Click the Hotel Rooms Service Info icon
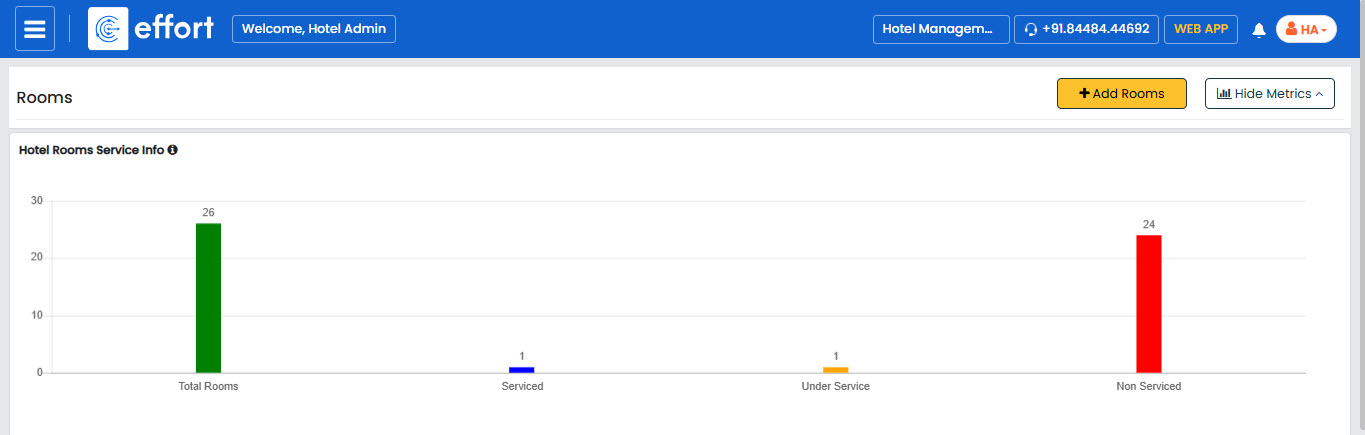This screenshot has height=435, width=1365. [173, 150]
